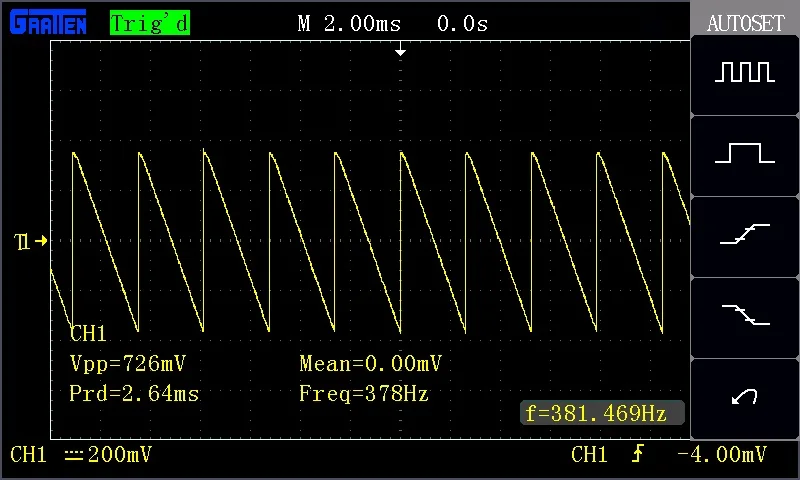Select single-cycle pulse autoset icon
The height and width of the screenshot is (480, 800).
tap(744, 153)
